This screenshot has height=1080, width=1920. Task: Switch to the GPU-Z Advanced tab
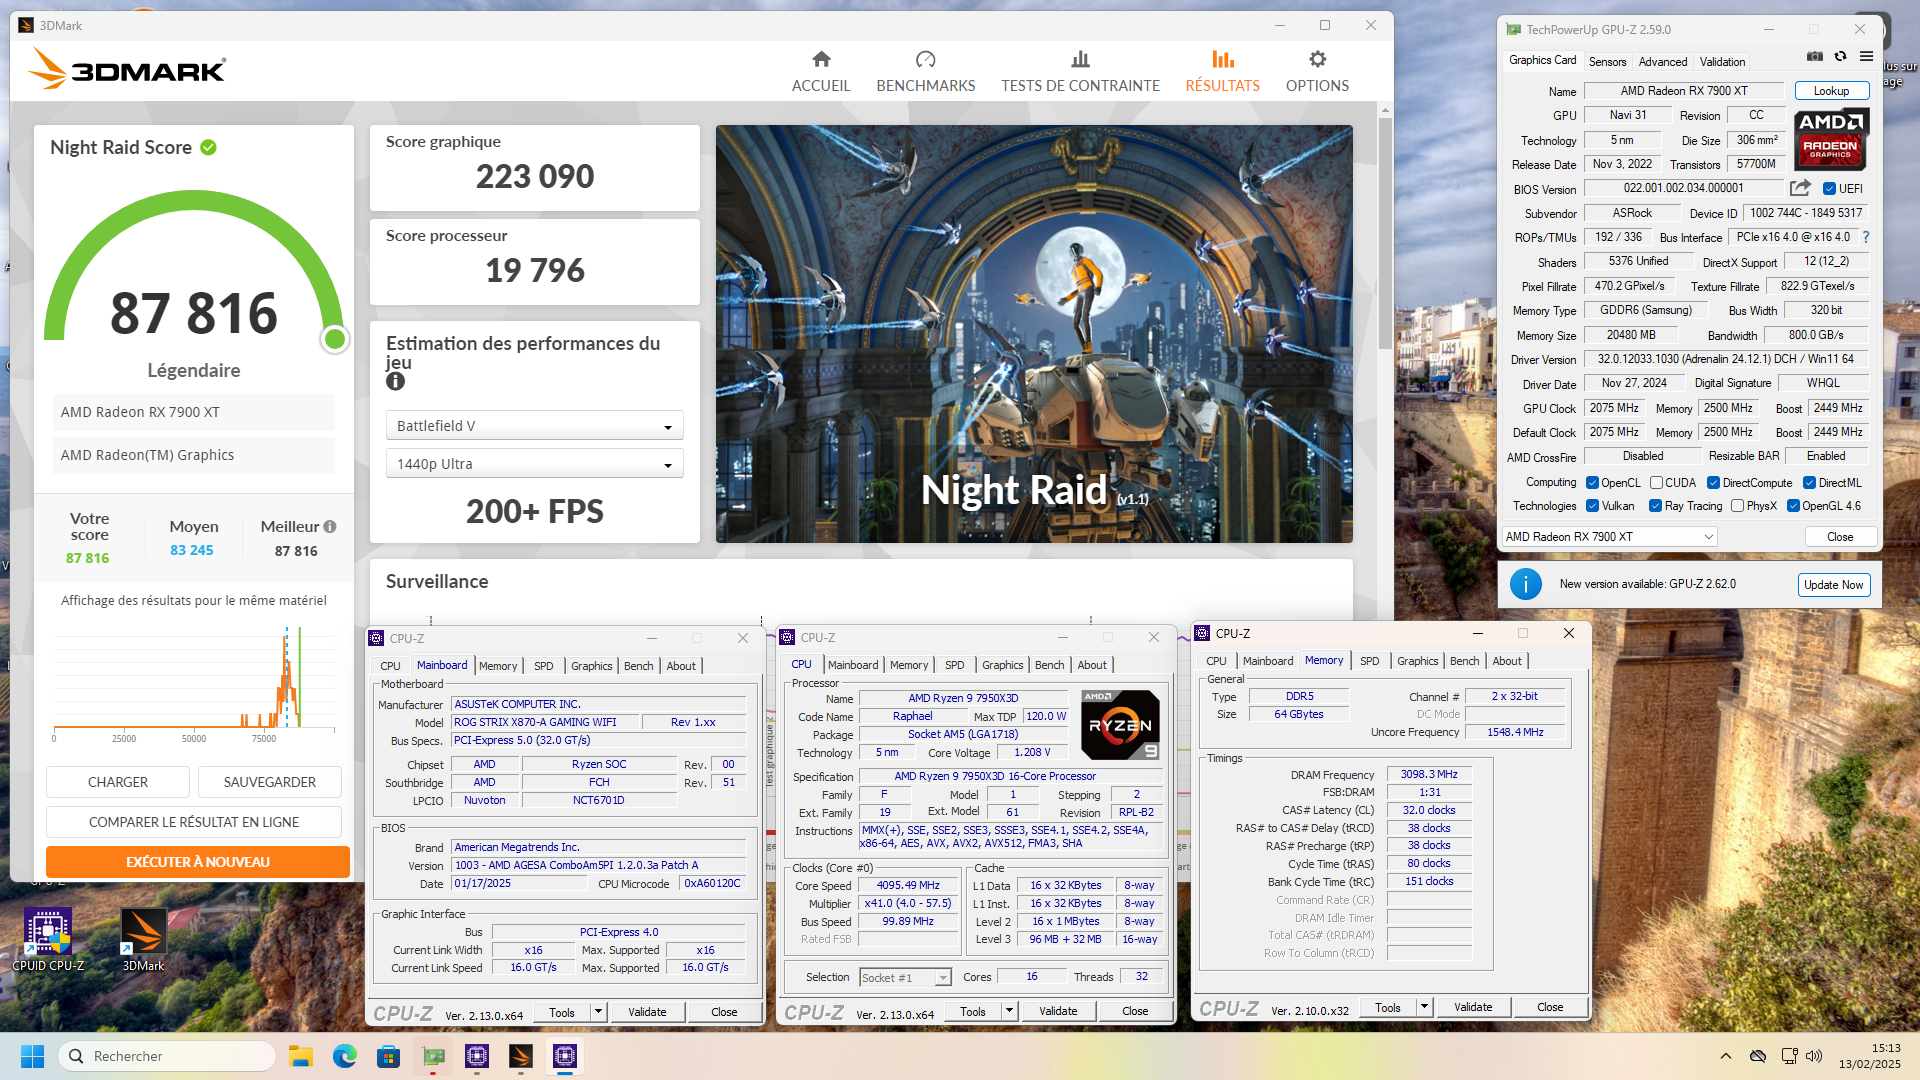click(1663, 62)
